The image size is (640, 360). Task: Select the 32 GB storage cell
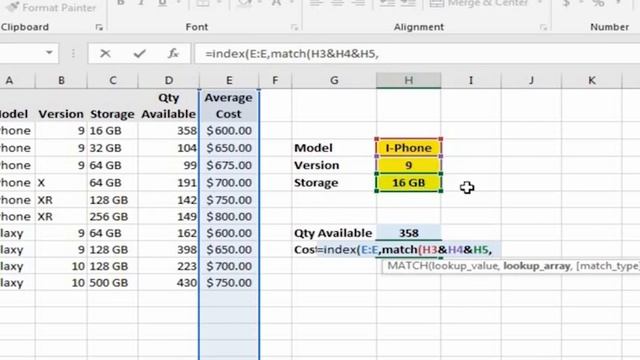coord(113,148)
